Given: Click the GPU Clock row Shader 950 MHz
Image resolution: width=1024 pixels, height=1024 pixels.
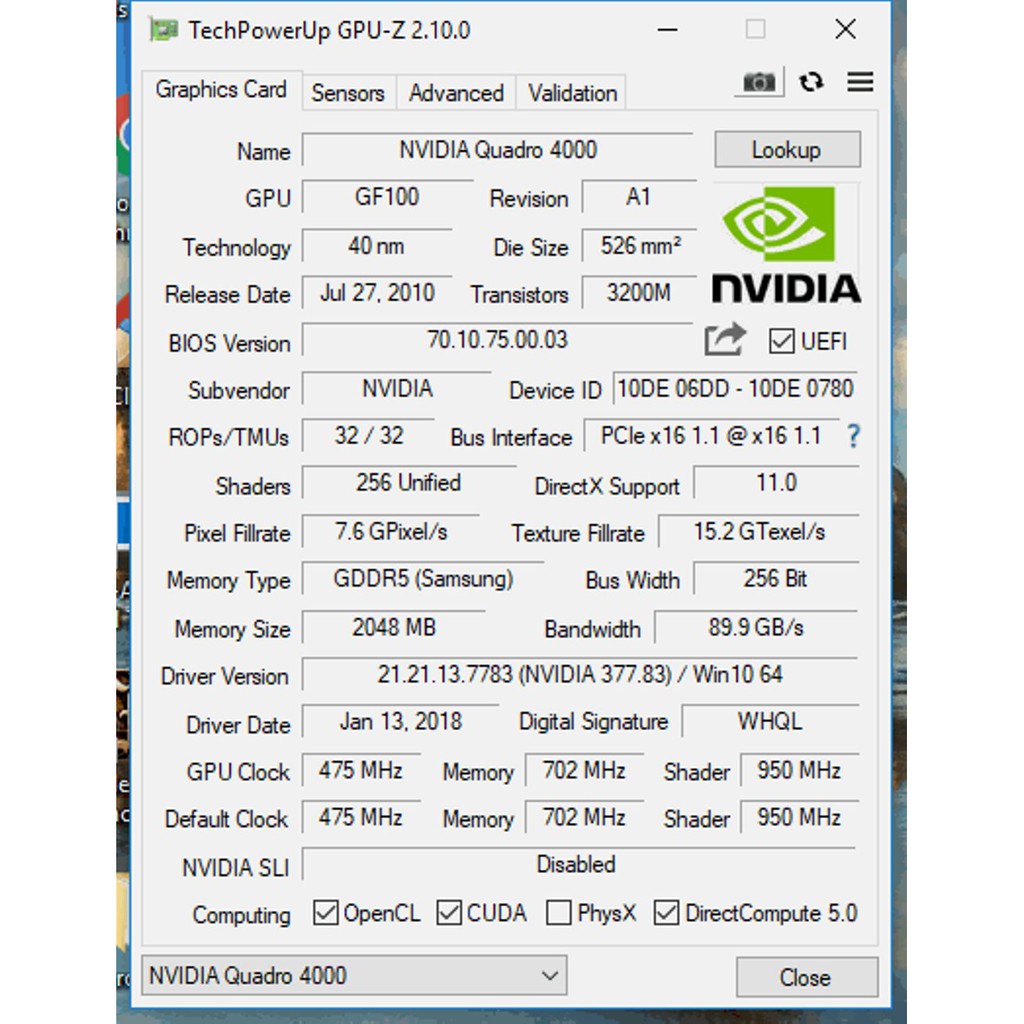Looking at the screenshot, I should (799, 770).
